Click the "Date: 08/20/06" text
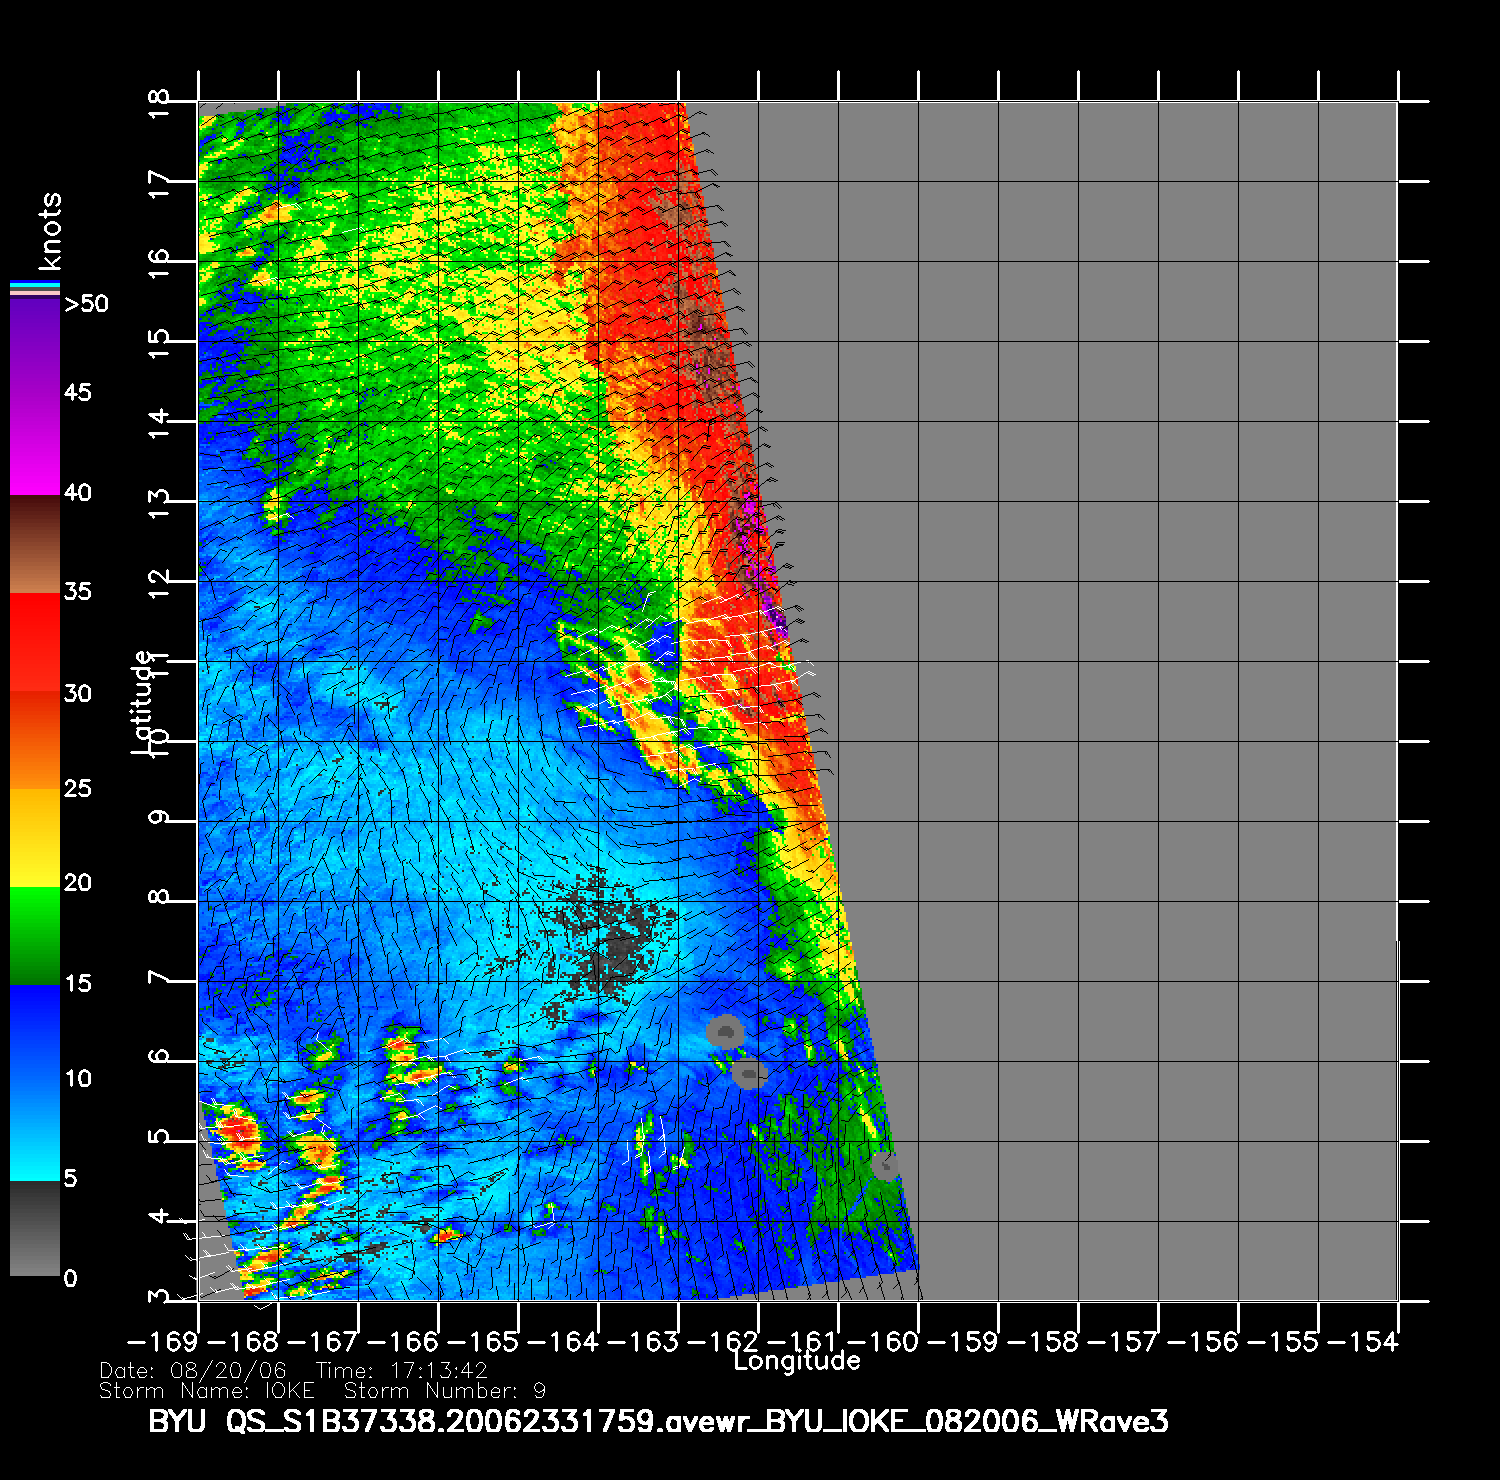 pos(193,1371)
